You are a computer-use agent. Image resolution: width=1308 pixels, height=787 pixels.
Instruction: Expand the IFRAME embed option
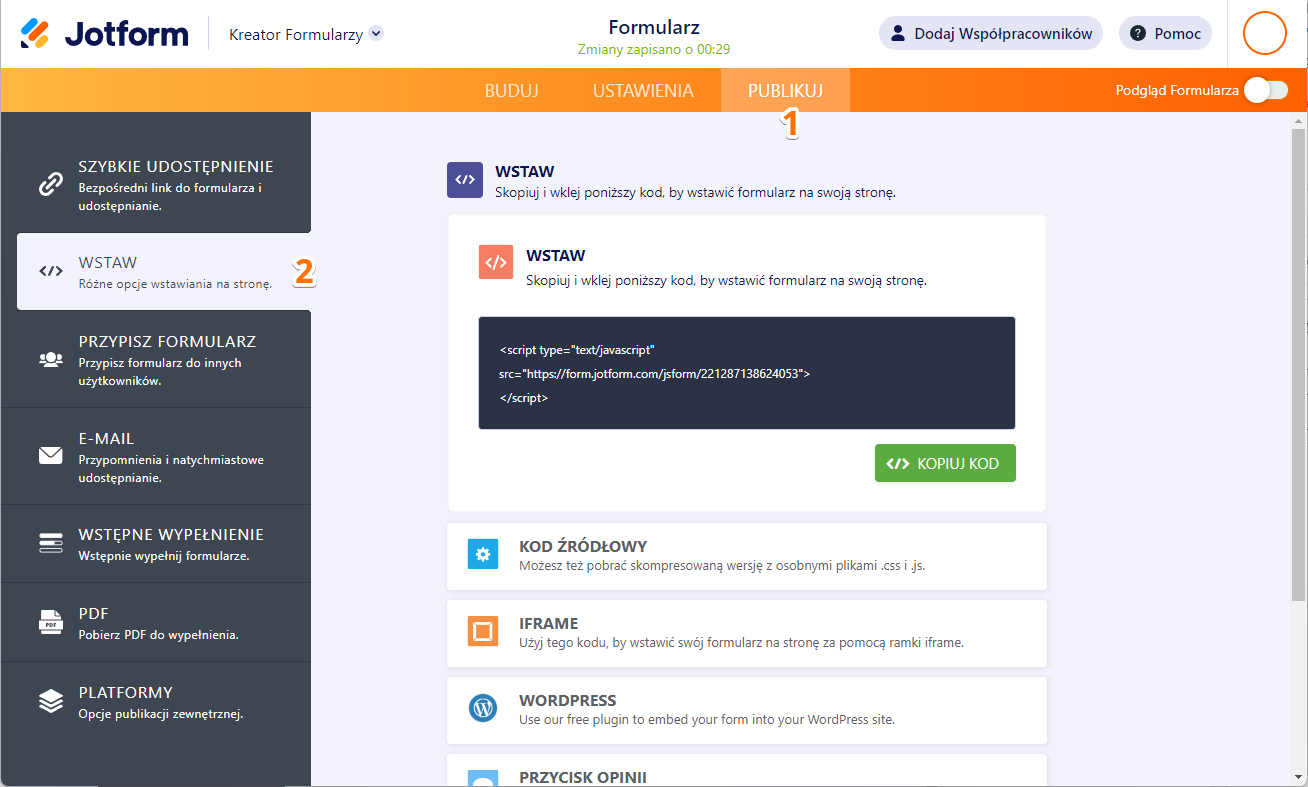[747, 633]
